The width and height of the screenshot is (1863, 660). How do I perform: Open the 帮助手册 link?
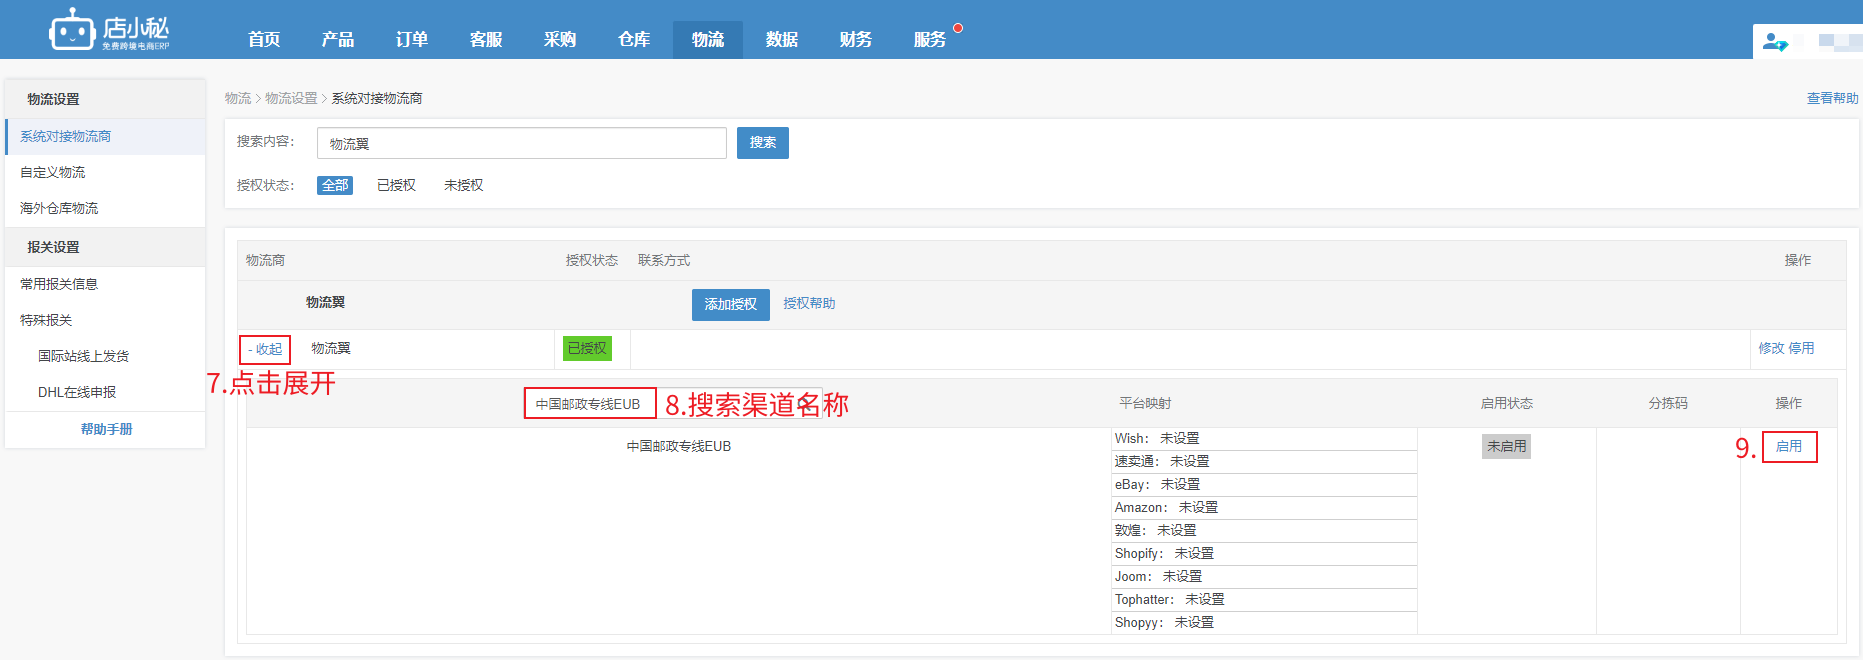(106, 429)
